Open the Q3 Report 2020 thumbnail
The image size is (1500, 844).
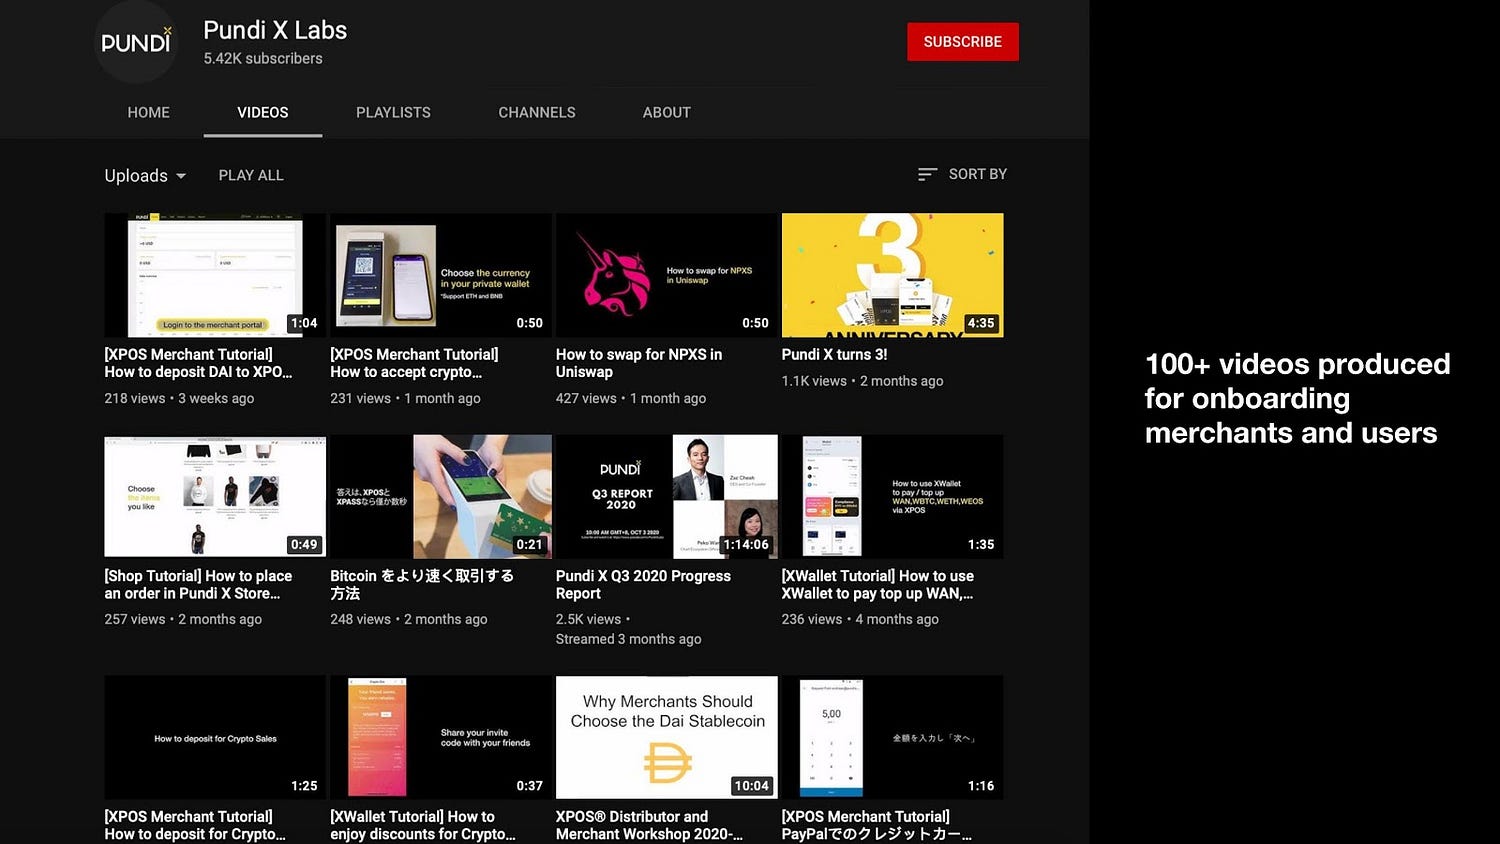pos(667,496)
